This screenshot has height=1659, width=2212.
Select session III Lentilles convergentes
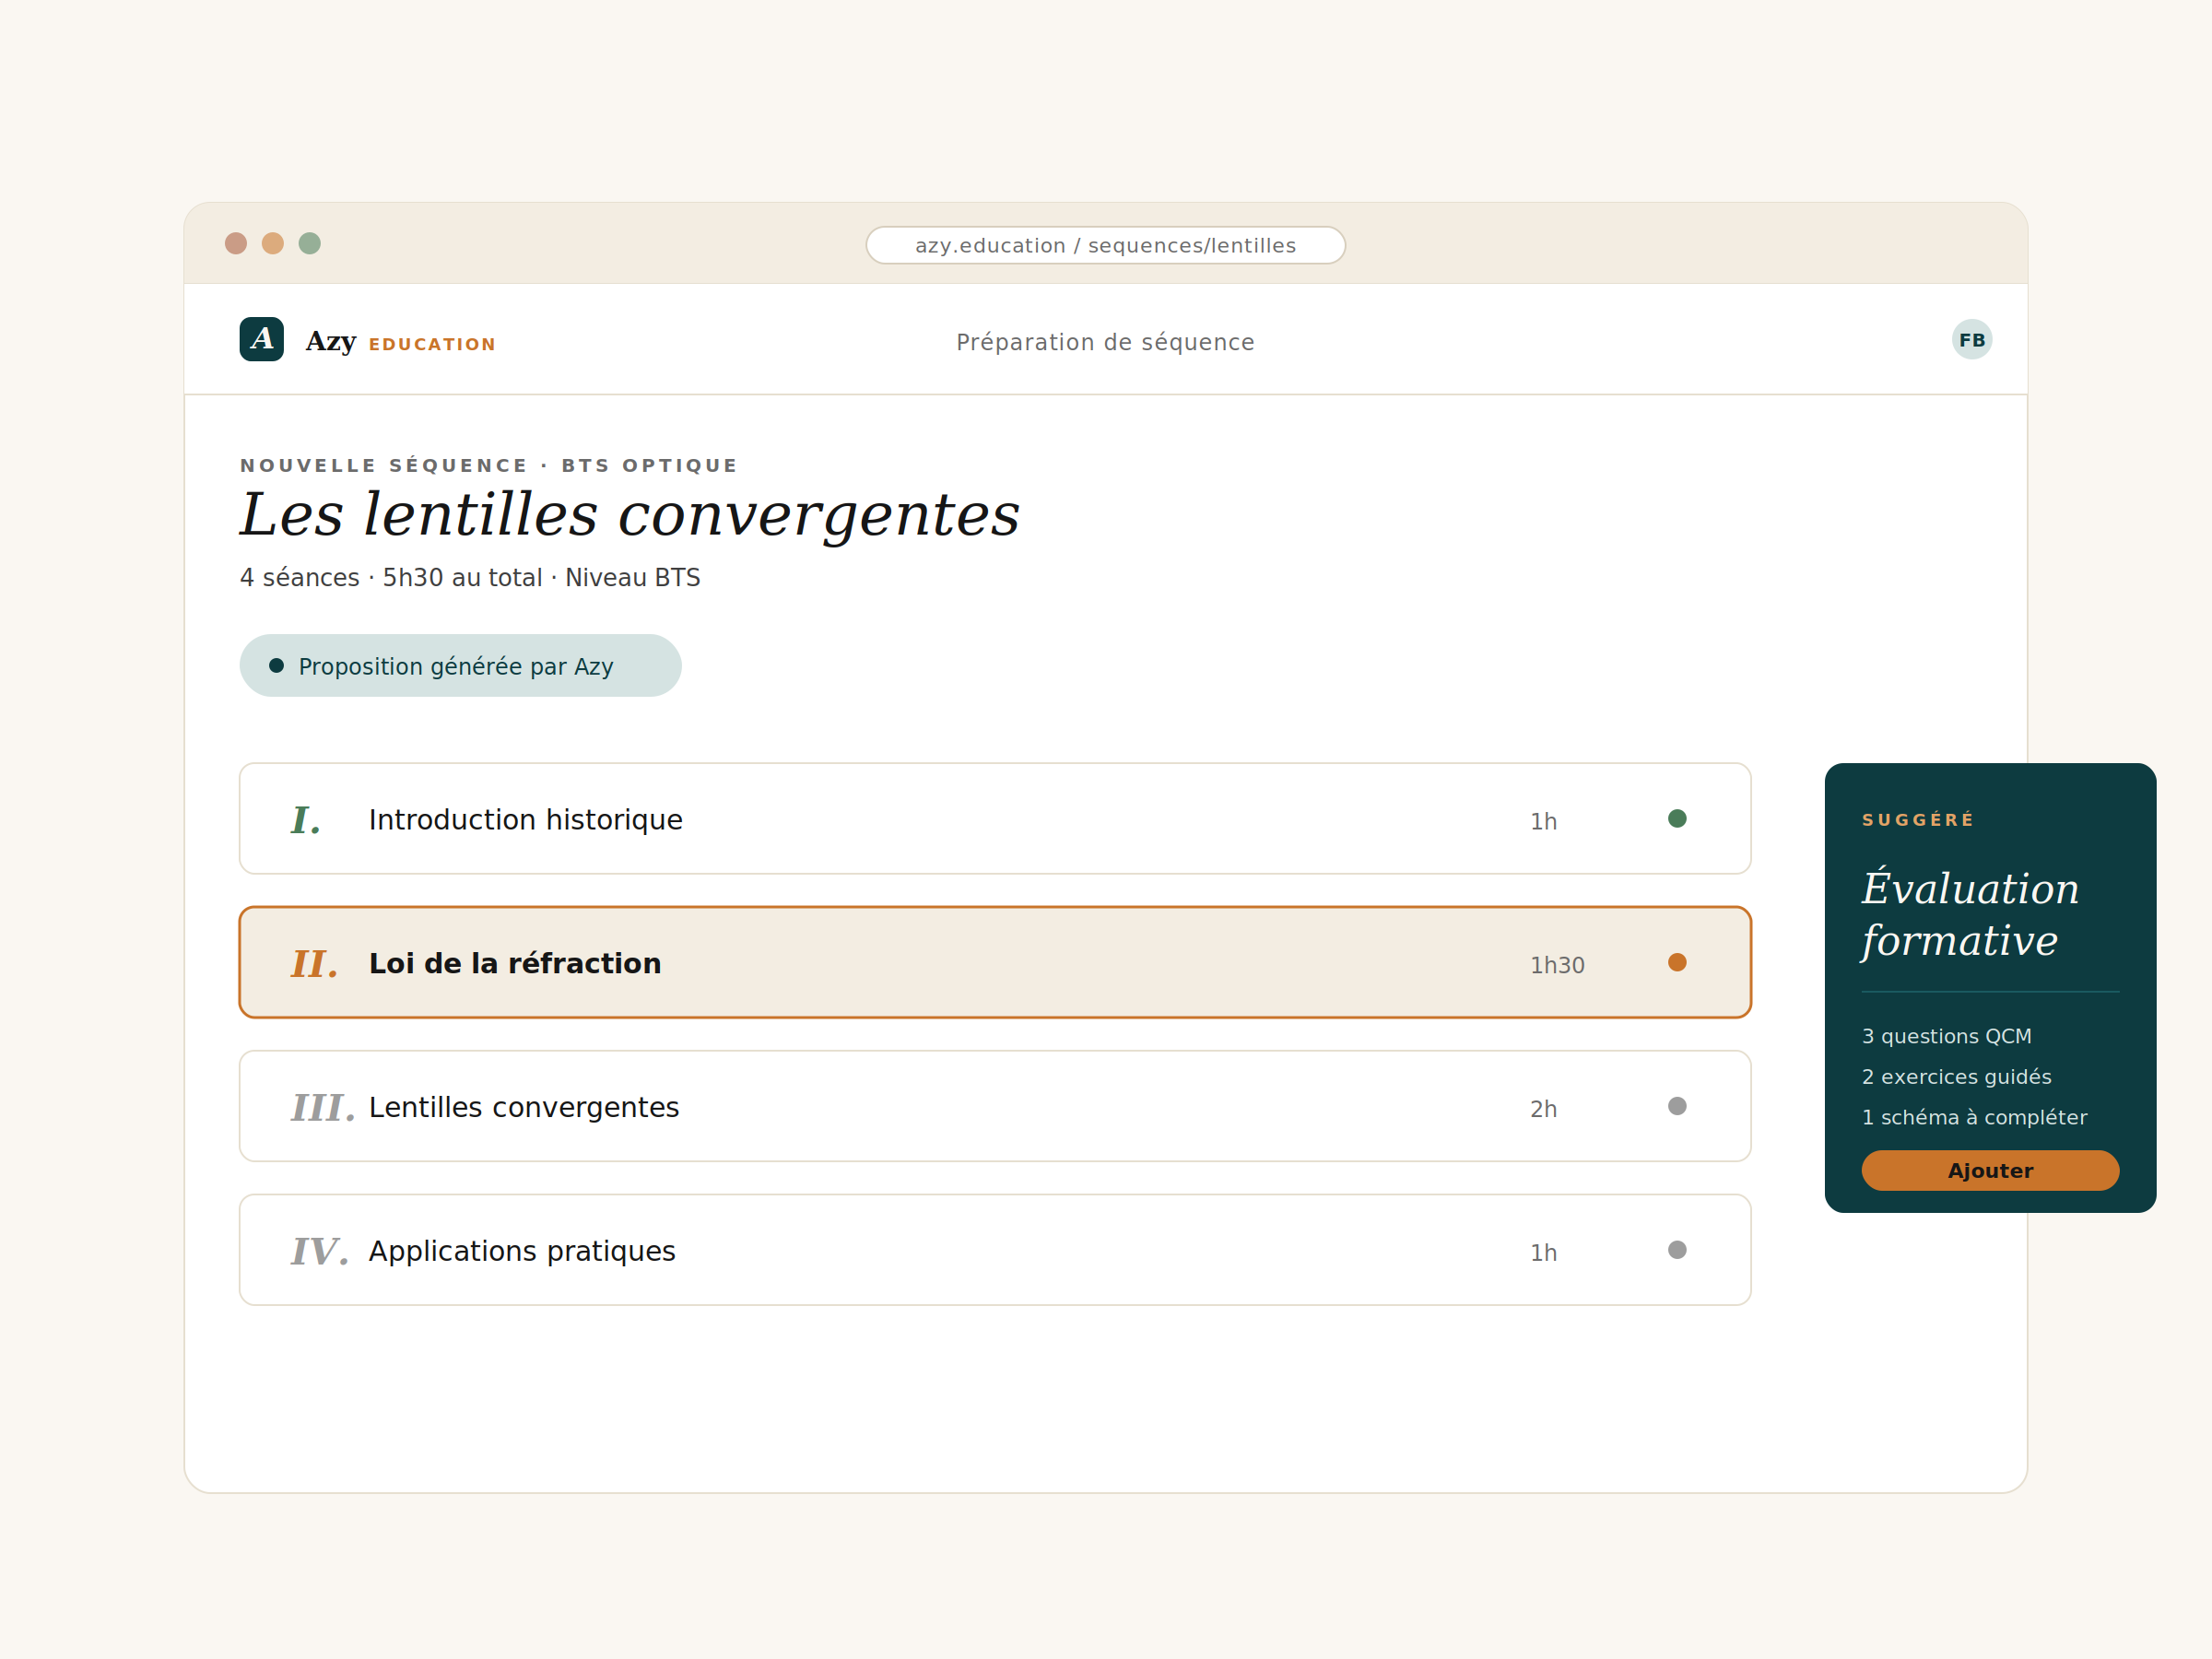click(995, 1106)
